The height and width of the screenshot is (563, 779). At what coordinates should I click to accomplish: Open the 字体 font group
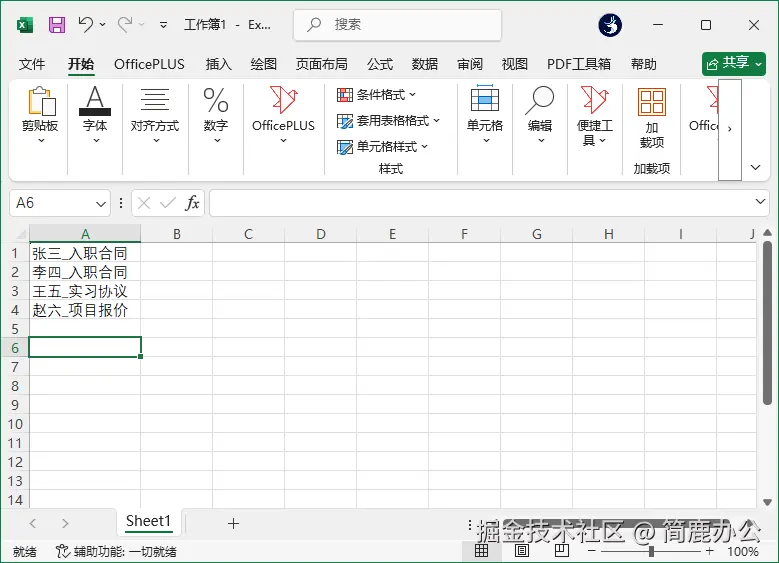coord(95,116)
